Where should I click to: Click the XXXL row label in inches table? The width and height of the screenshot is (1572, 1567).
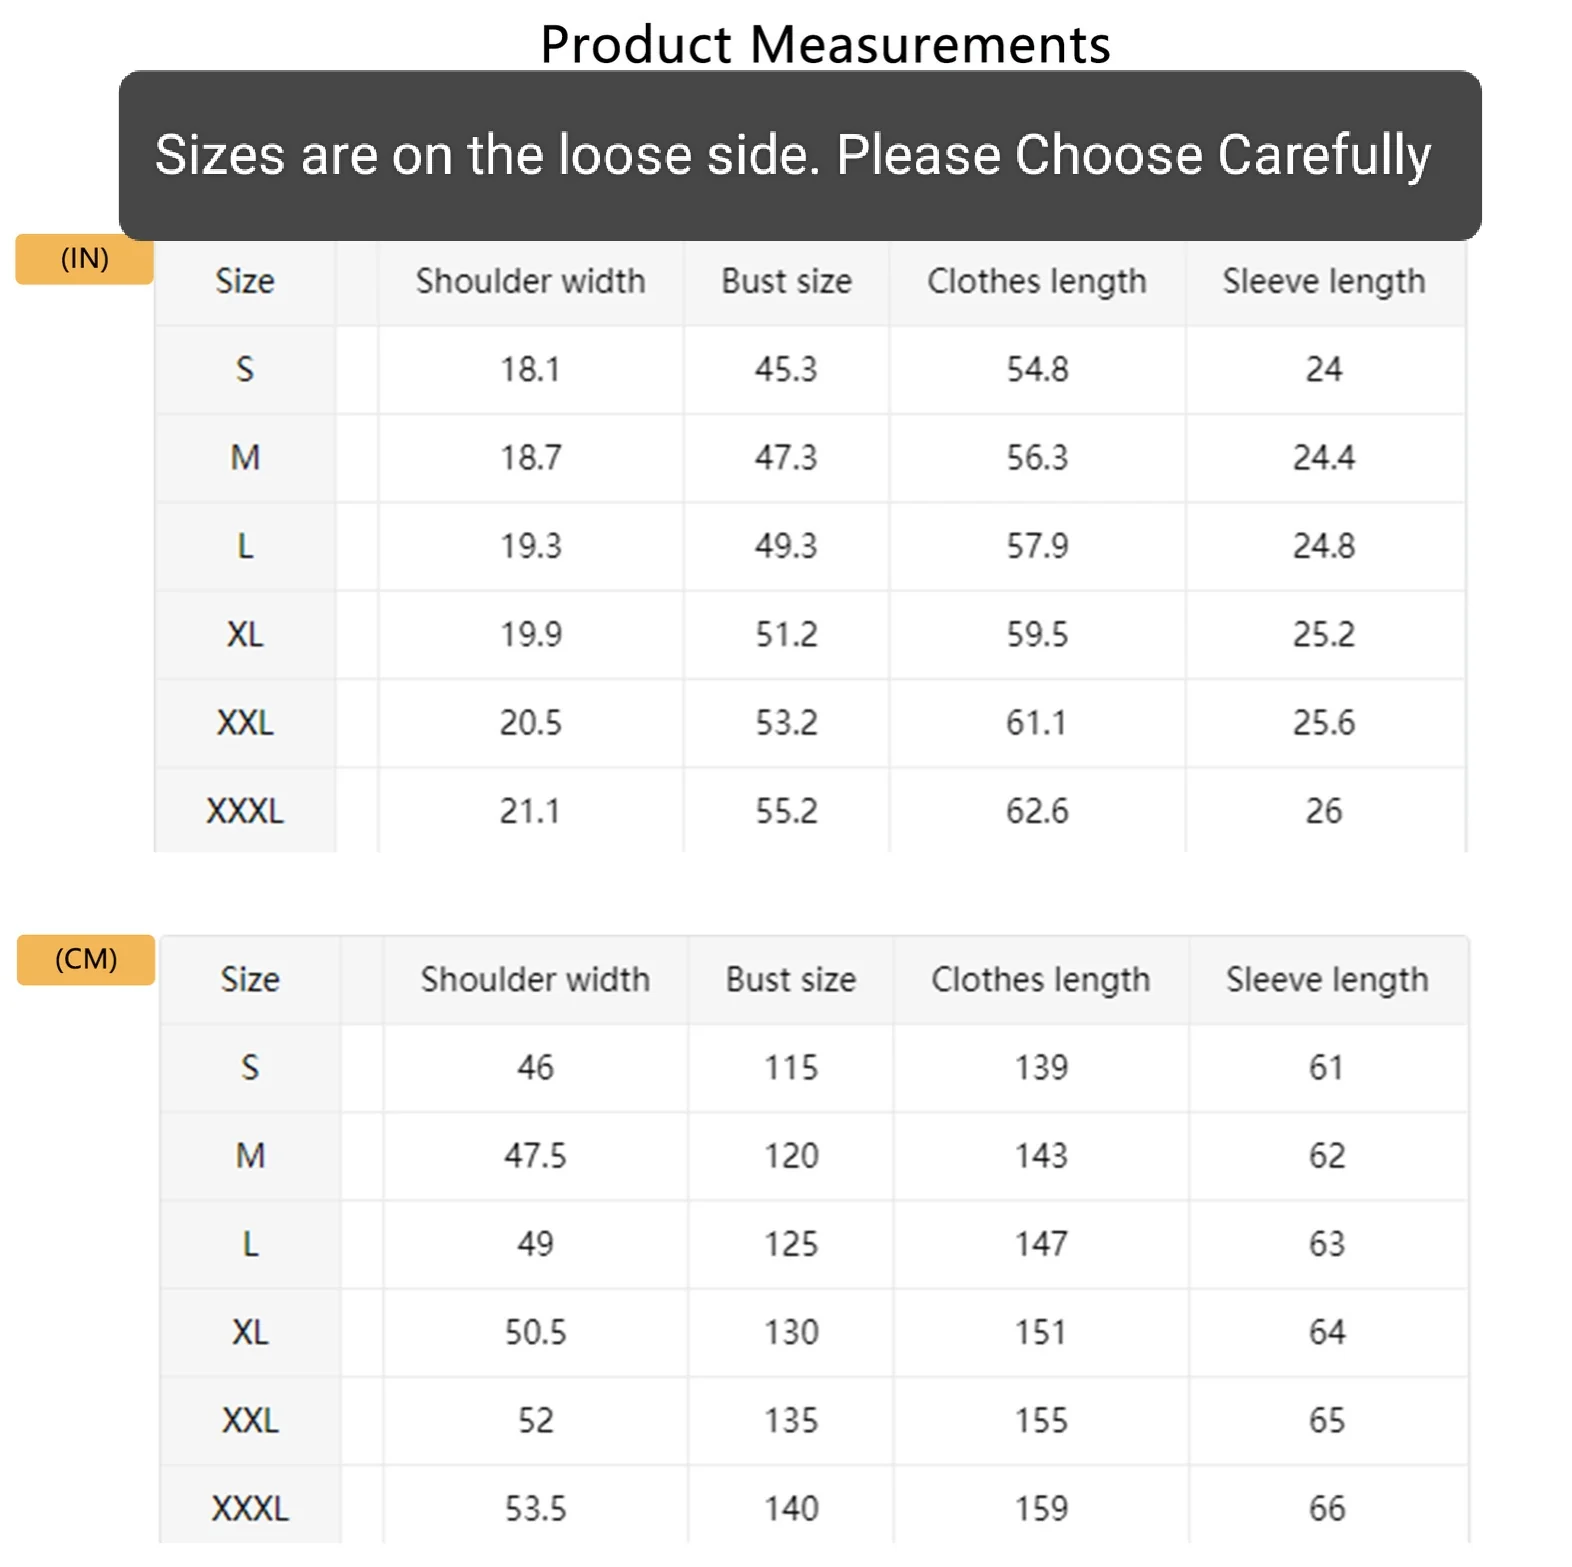(245, 810)
